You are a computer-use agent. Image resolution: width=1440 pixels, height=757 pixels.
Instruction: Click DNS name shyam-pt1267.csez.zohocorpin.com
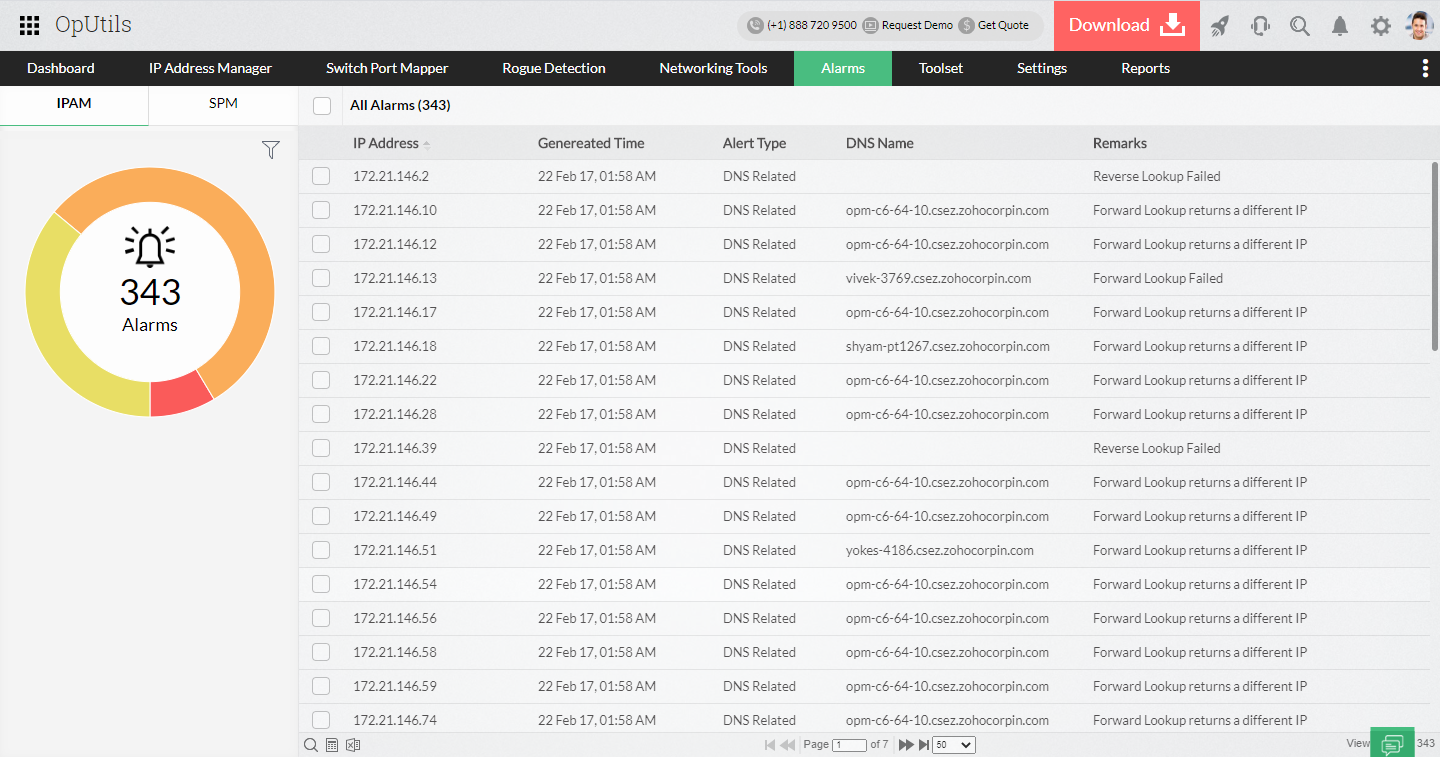coord(948,346)
